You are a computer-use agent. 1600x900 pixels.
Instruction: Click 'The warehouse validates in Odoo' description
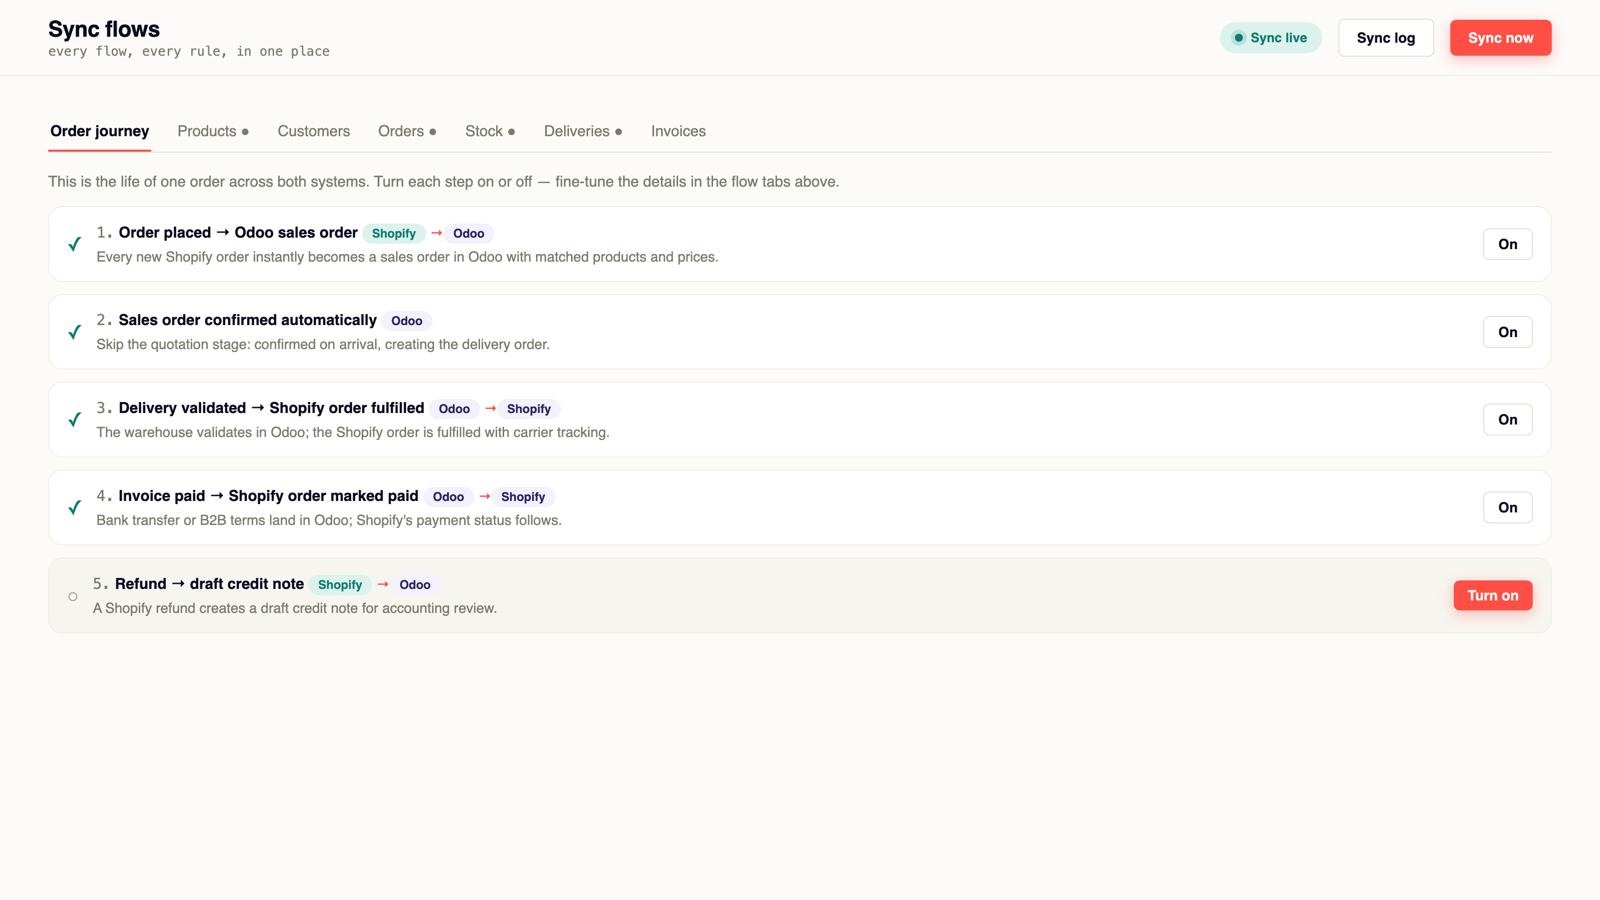pos(353,433)
